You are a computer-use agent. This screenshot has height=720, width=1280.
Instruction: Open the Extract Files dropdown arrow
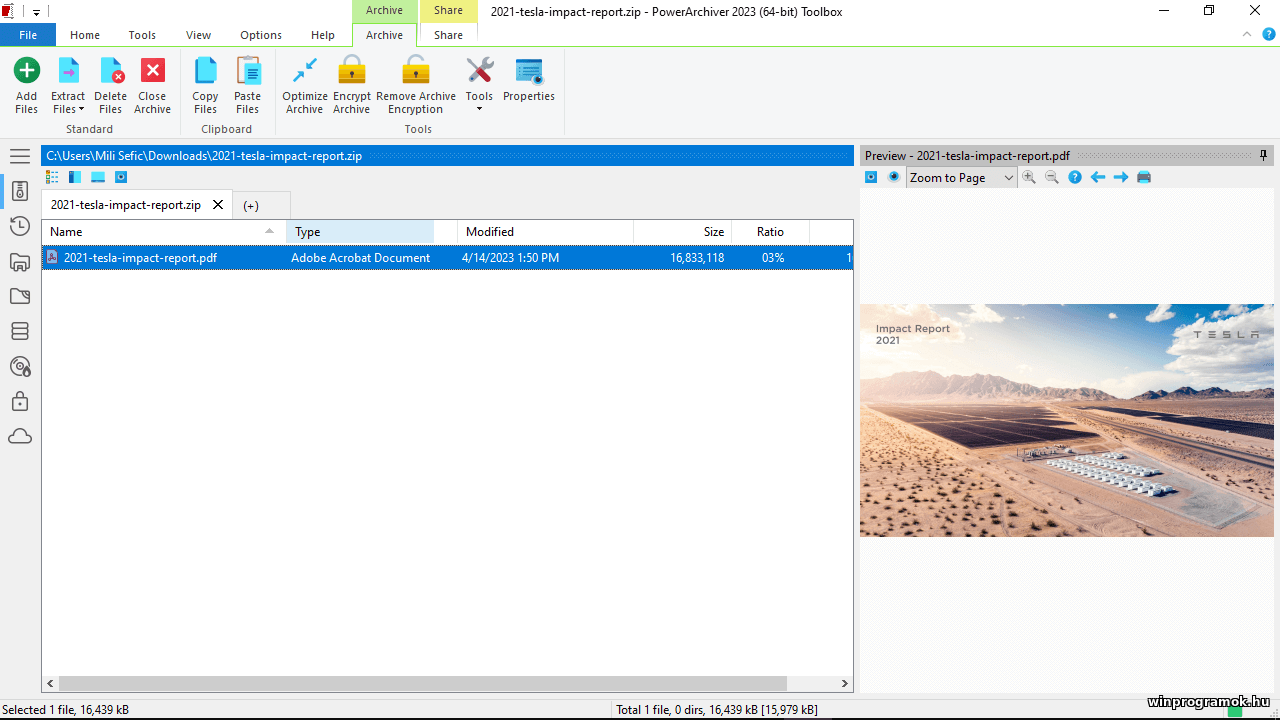click(81, 110)
